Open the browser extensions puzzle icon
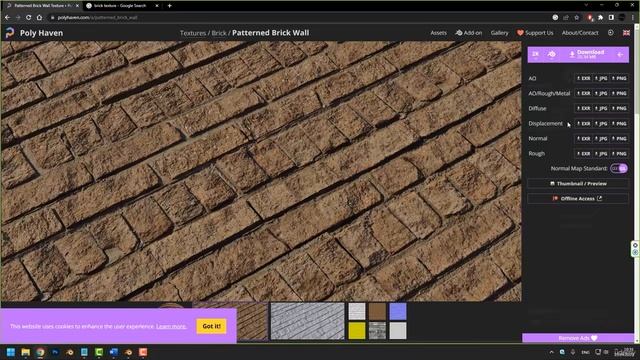Image resolution: width=640 pixels, height=360 pixels. [x=600, y=18]
